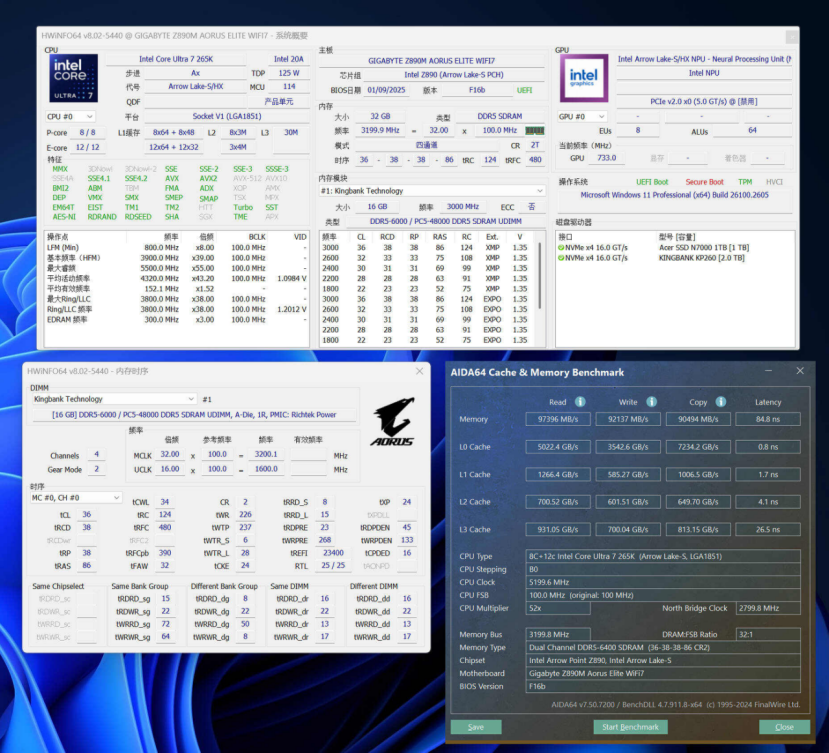Click the TDP 125 W value

pyautogui.click(x=289, y=73)
